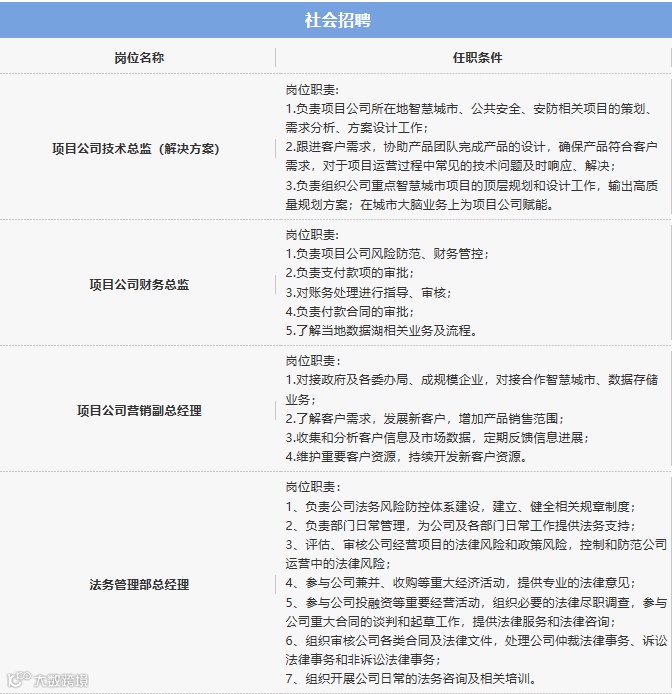672x694 pixels.
Task: Click line starting 6、组织审核公司各类合同
Action: [476, 640]
